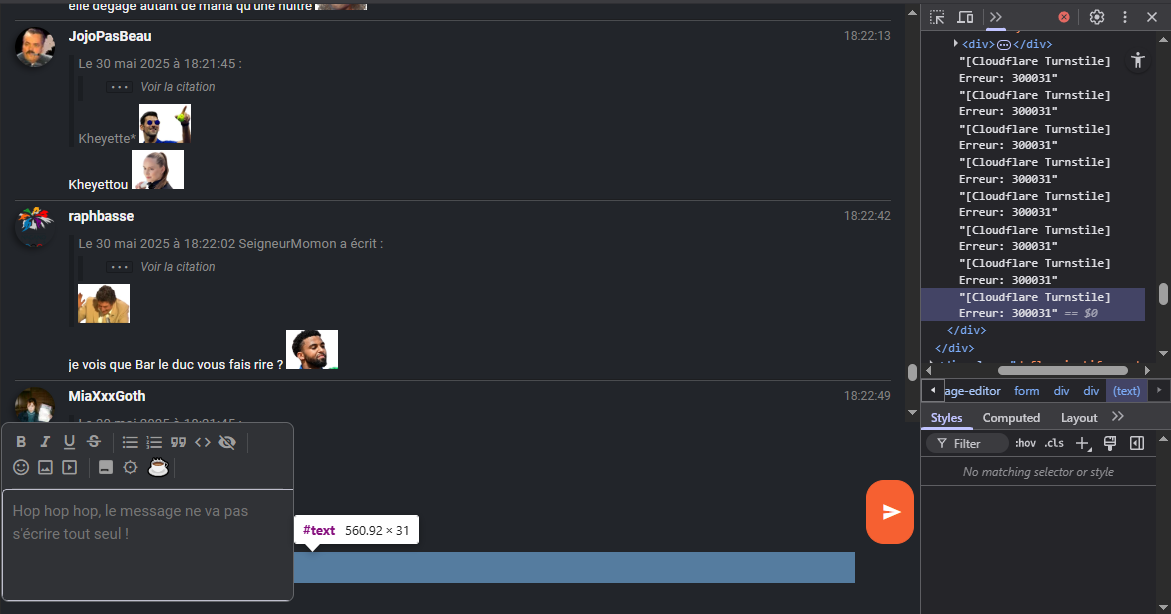
Task: Toggle spoiler with the crossed-eye icon
Action: click(x=227, y=442)
